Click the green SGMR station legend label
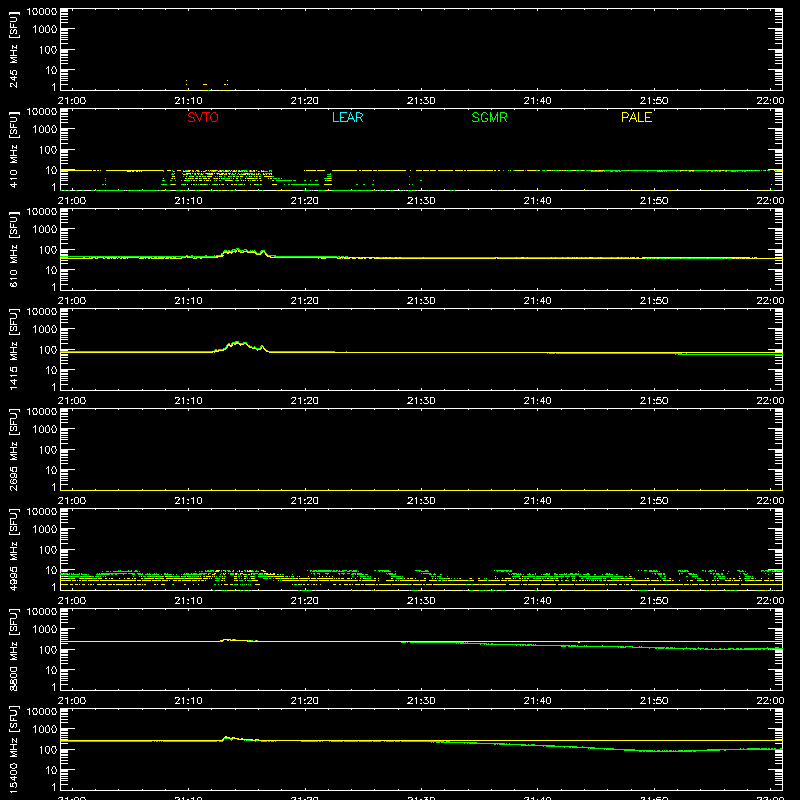 [x=489, y=117]
